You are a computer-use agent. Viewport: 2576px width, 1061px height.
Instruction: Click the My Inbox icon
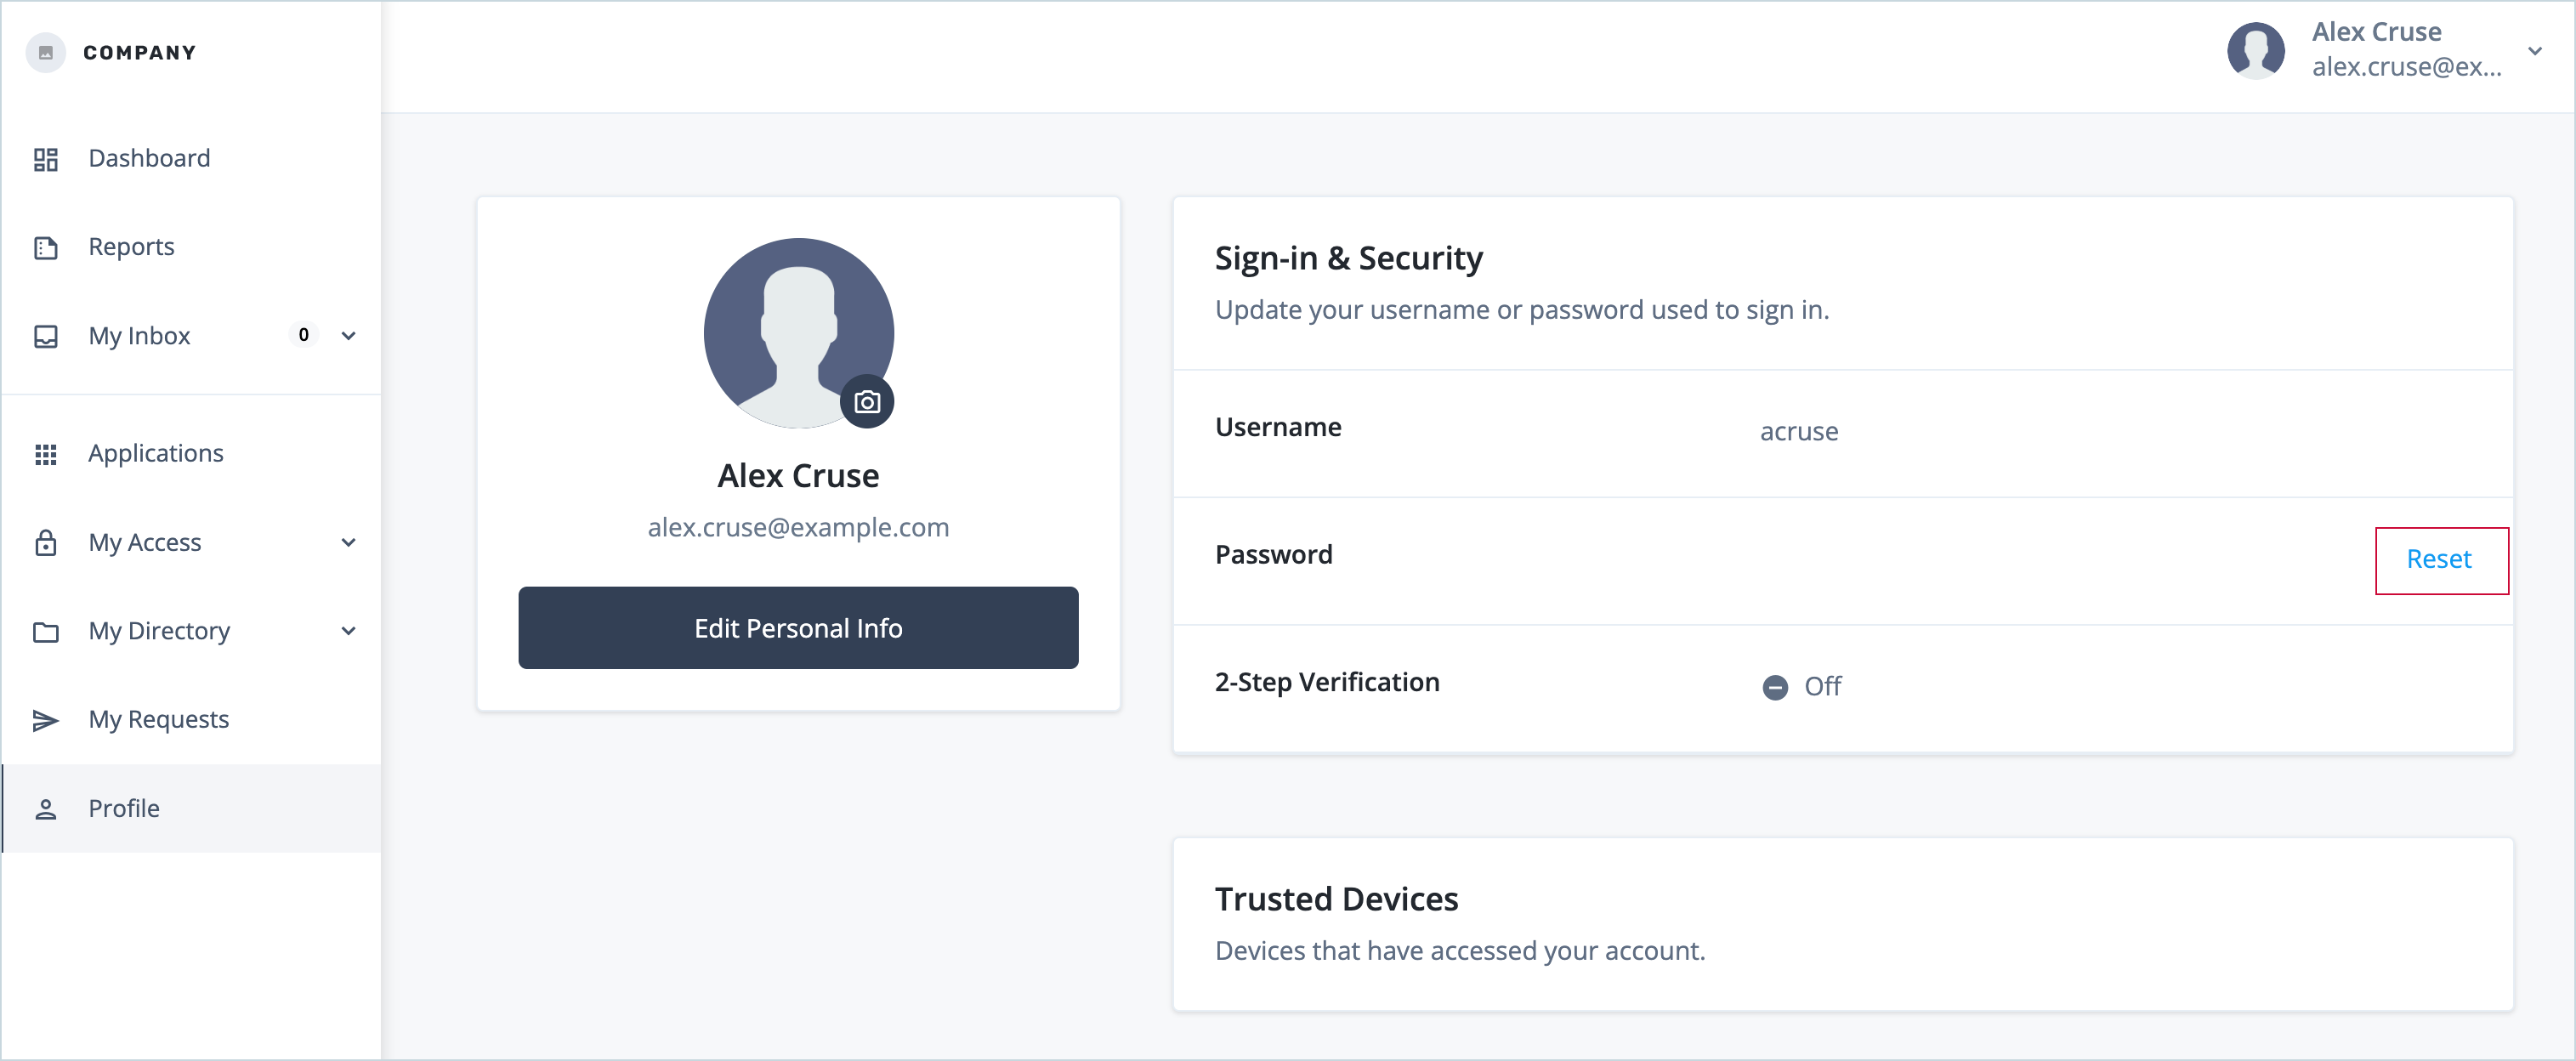pyautogui.click(x=46, y=336)
